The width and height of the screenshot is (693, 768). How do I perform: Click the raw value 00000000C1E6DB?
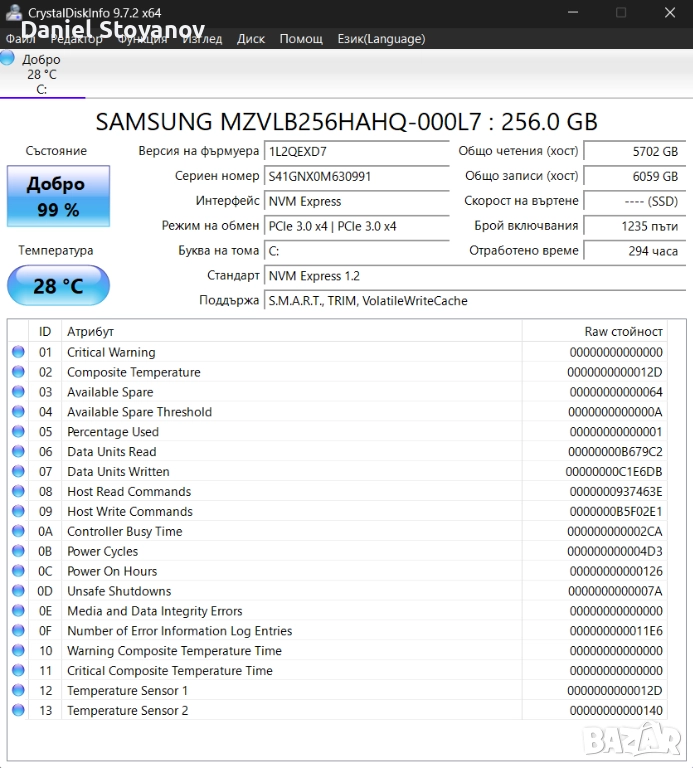[614, 472]
